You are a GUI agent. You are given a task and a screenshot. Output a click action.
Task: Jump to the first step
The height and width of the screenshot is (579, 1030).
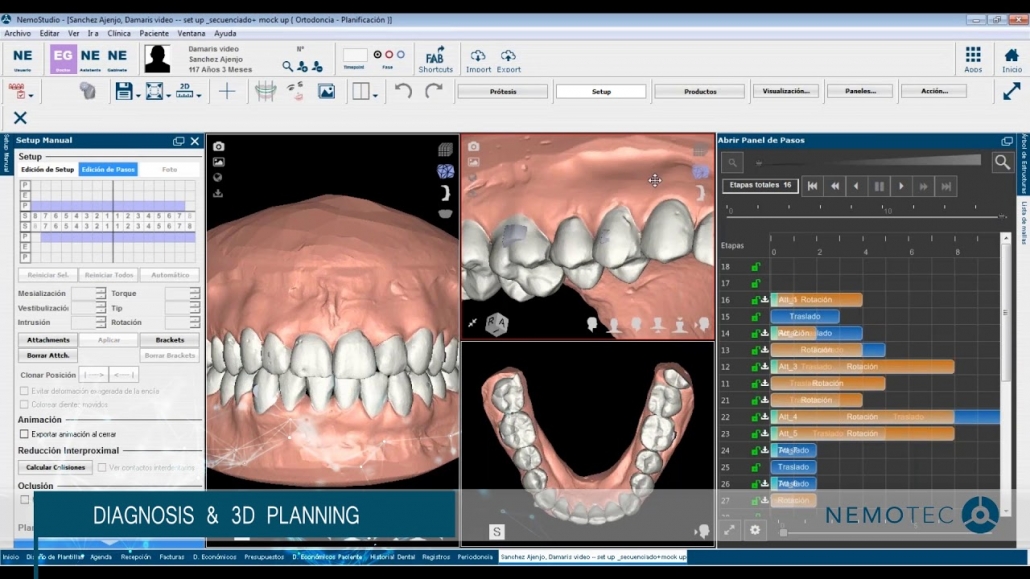(x=813, y=187)
